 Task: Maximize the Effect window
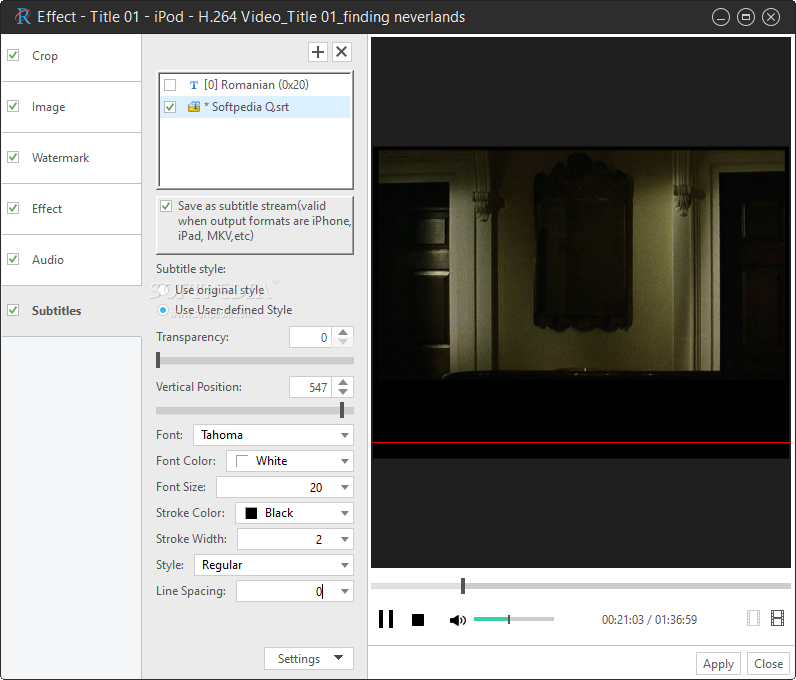pos(746,17)
